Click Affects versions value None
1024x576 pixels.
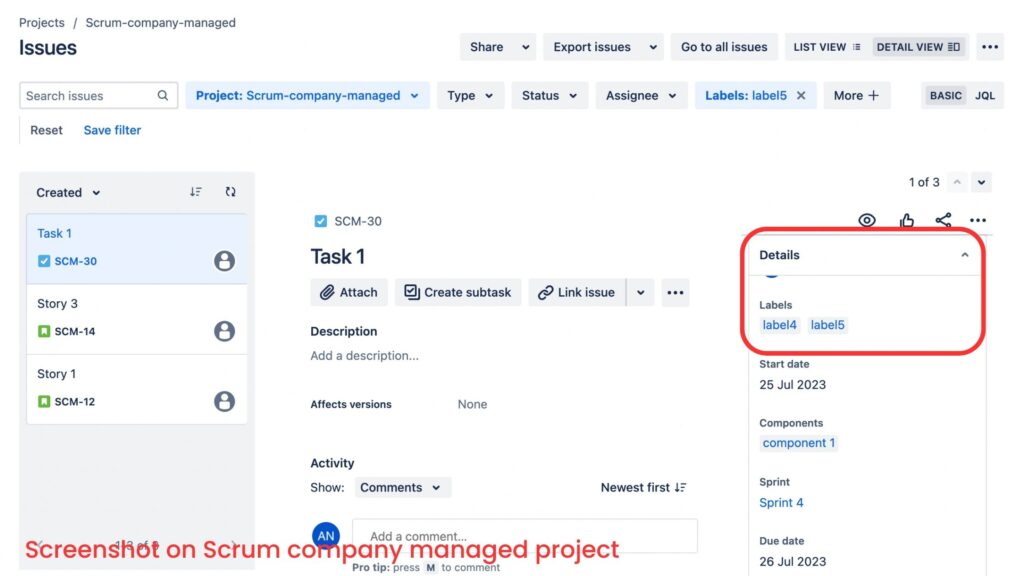tap(472, 404)
